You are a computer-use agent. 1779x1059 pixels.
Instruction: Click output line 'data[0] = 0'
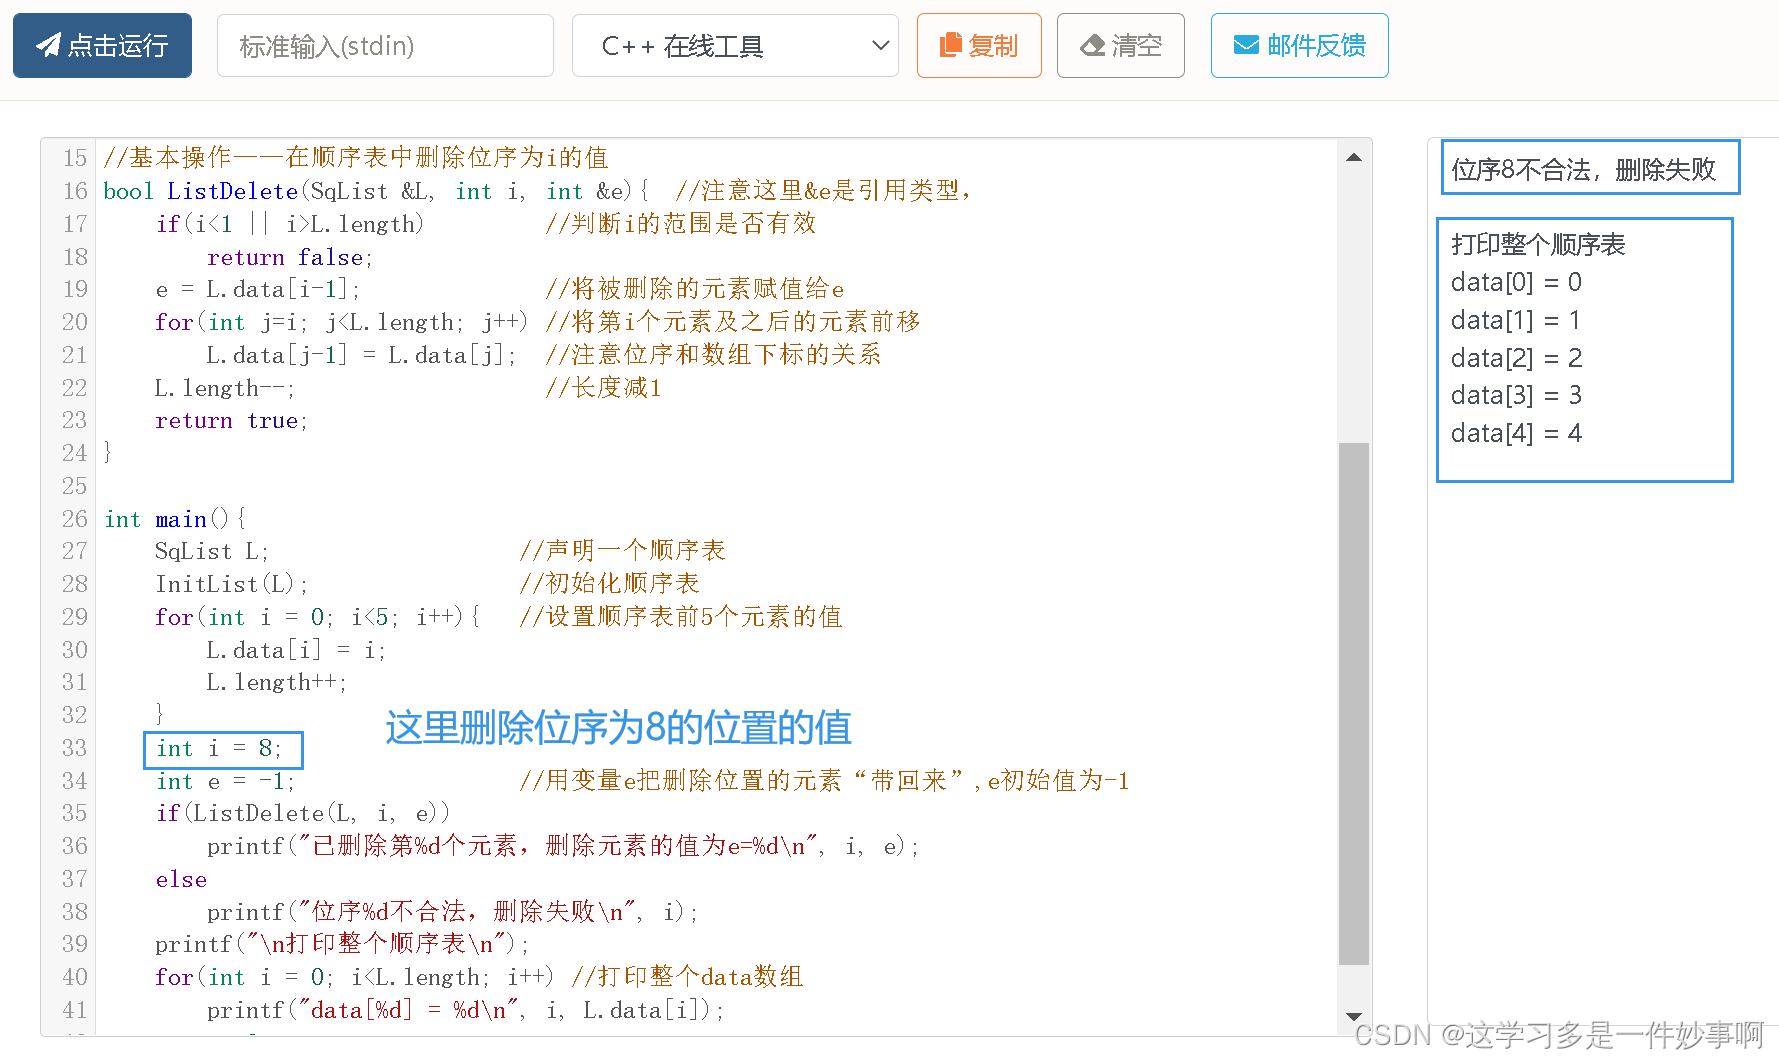1516,283
